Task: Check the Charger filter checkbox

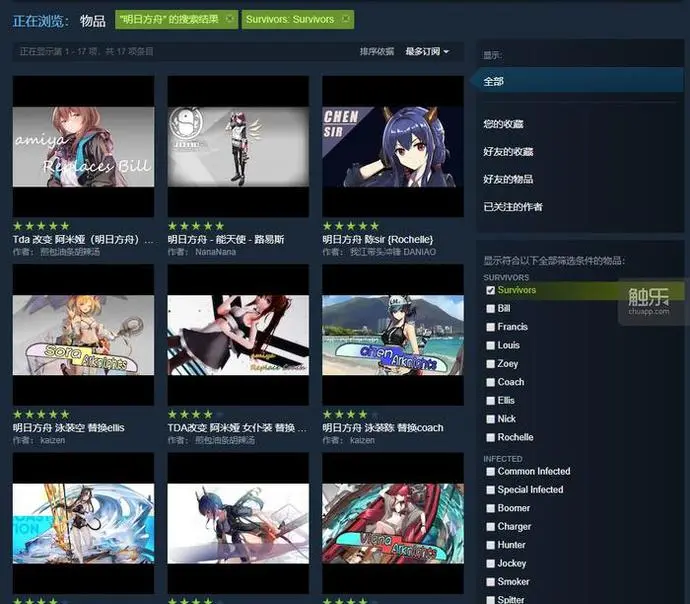Action: pos(490,527)
